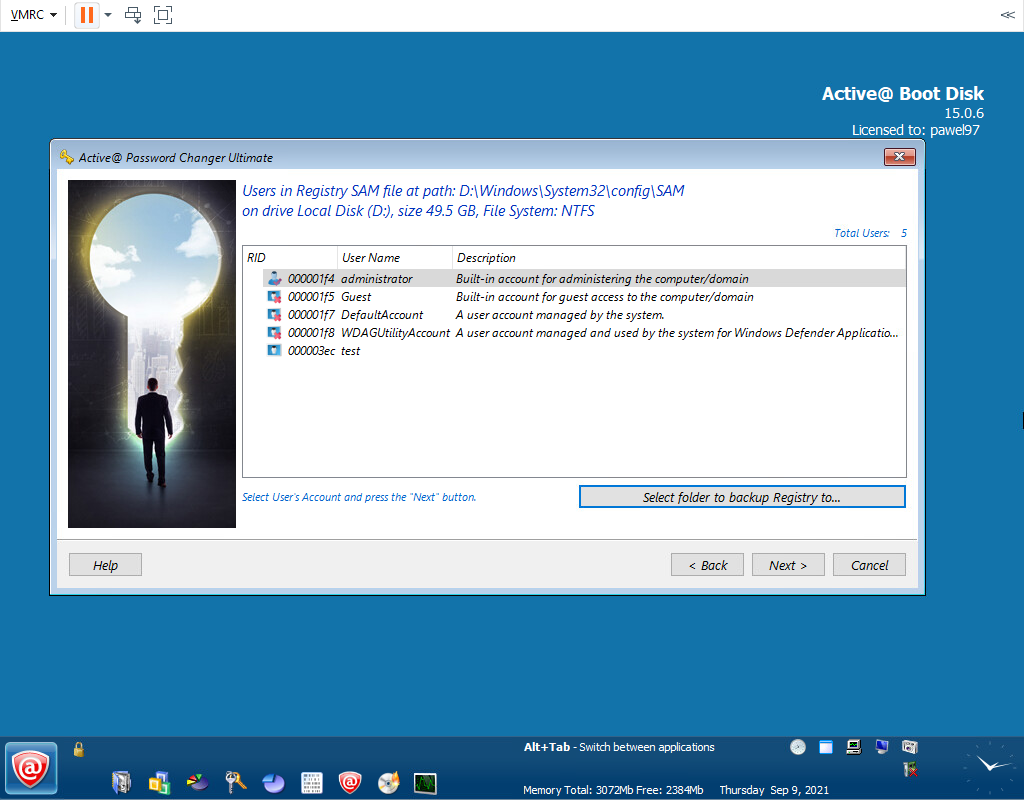This screenshot has height=800, width=1024.
Task: Select the WDAGUtilityAccount user row
Action: [584, 333]
